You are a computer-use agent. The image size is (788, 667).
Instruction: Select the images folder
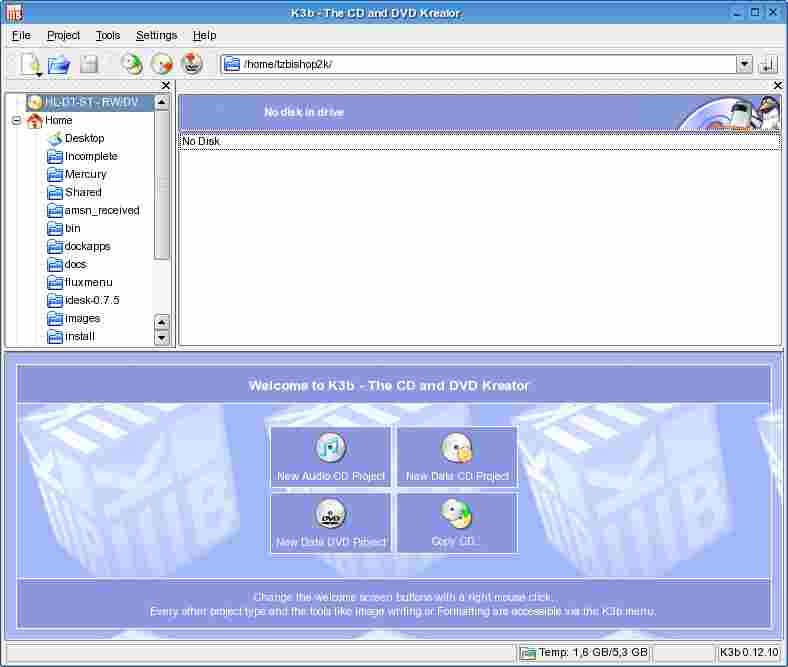74,318
